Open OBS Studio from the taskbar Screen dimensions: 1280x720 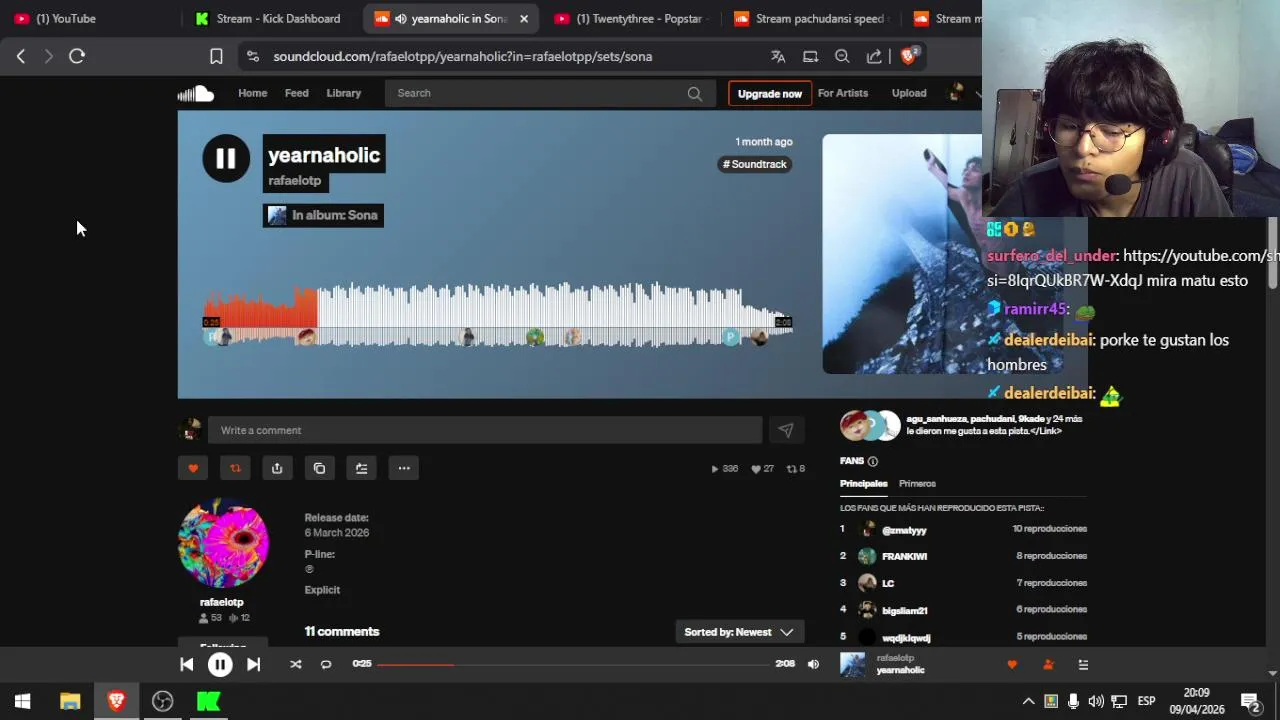coord(162,701)
